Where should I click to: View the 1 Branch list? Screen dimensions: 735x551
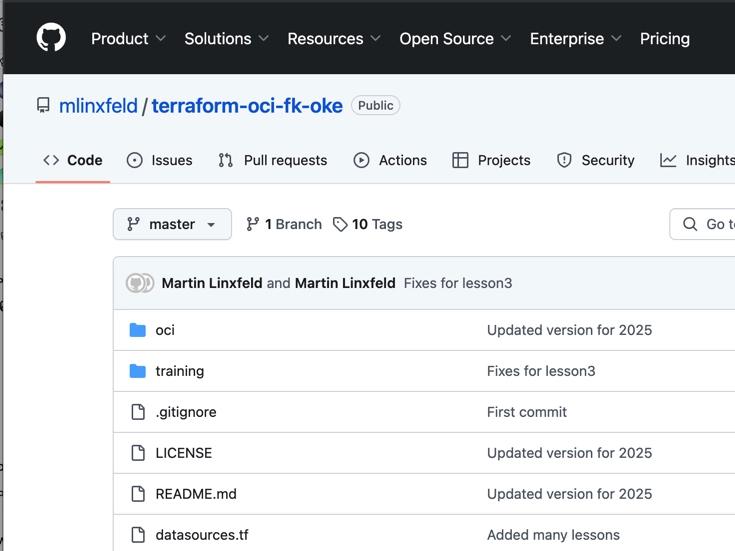tap(284, 224)
